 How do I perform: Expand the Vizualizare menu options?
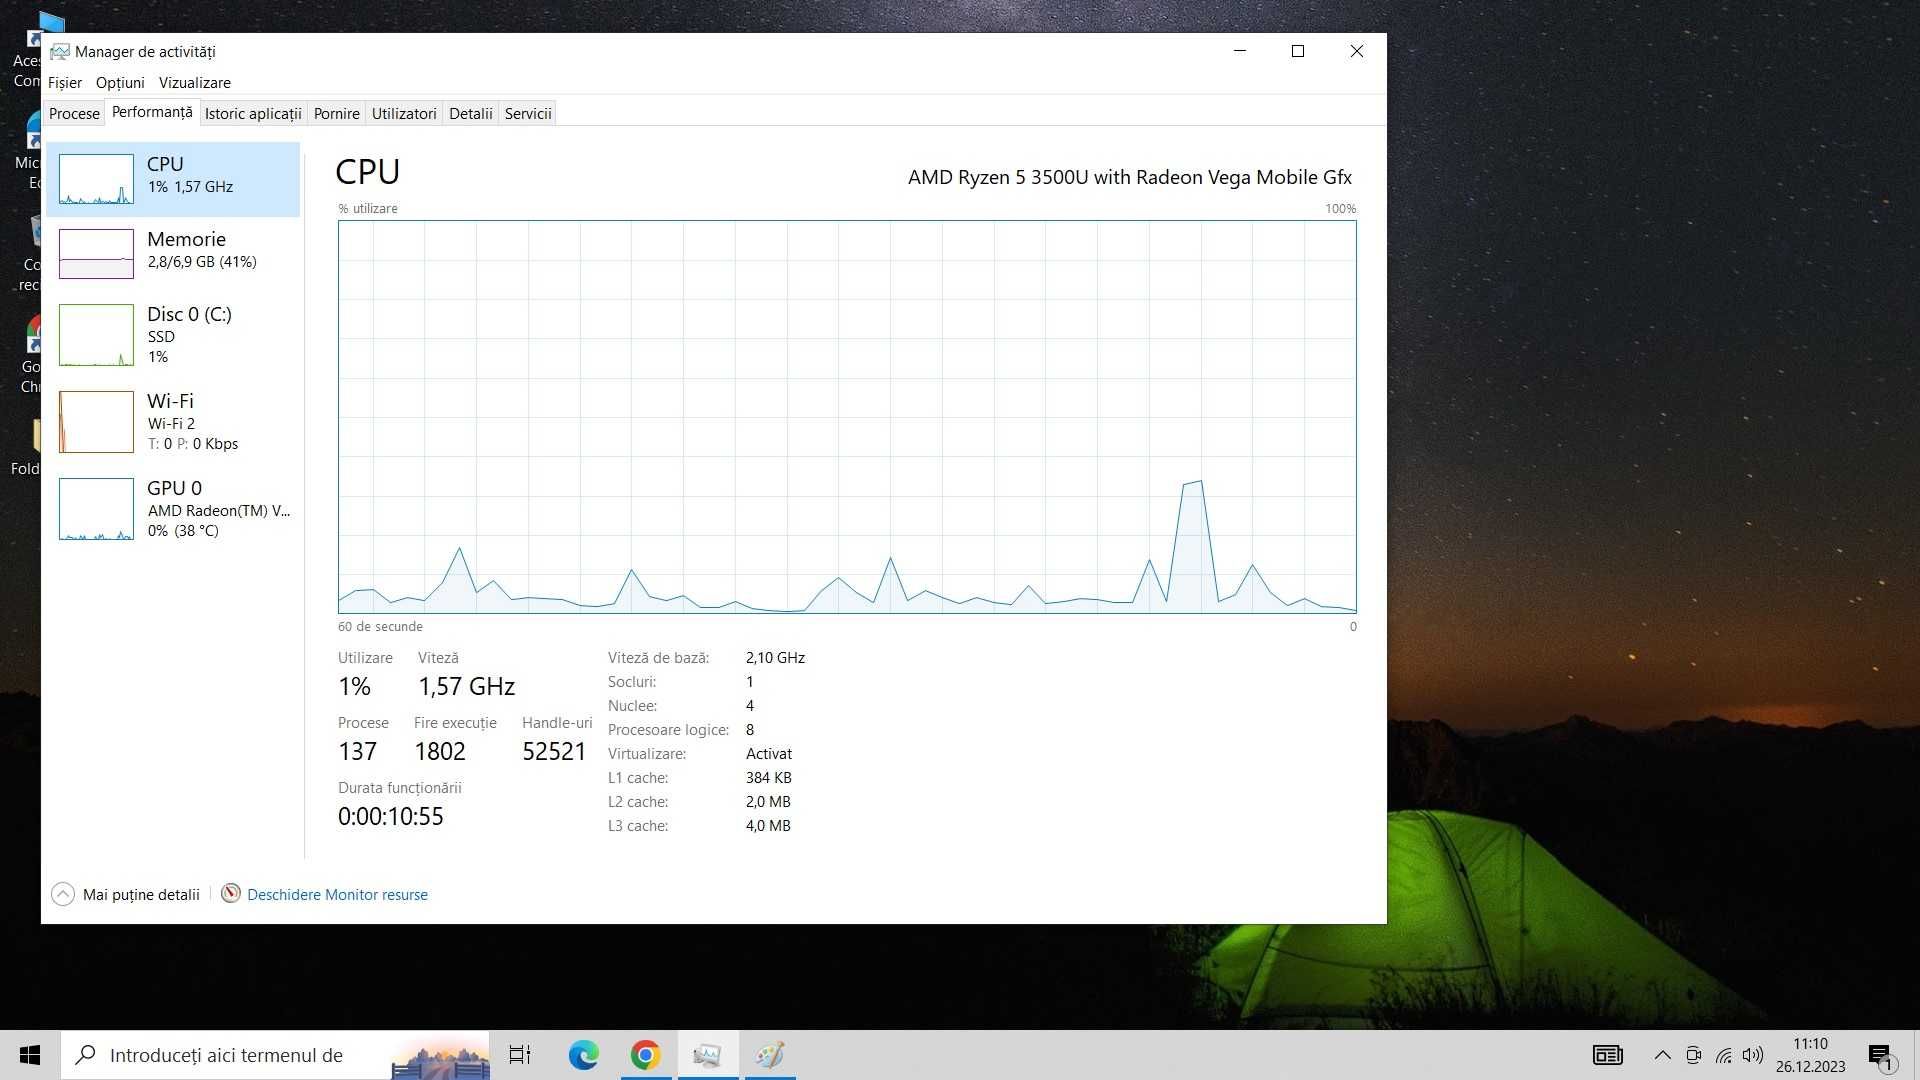click(194, 82)
